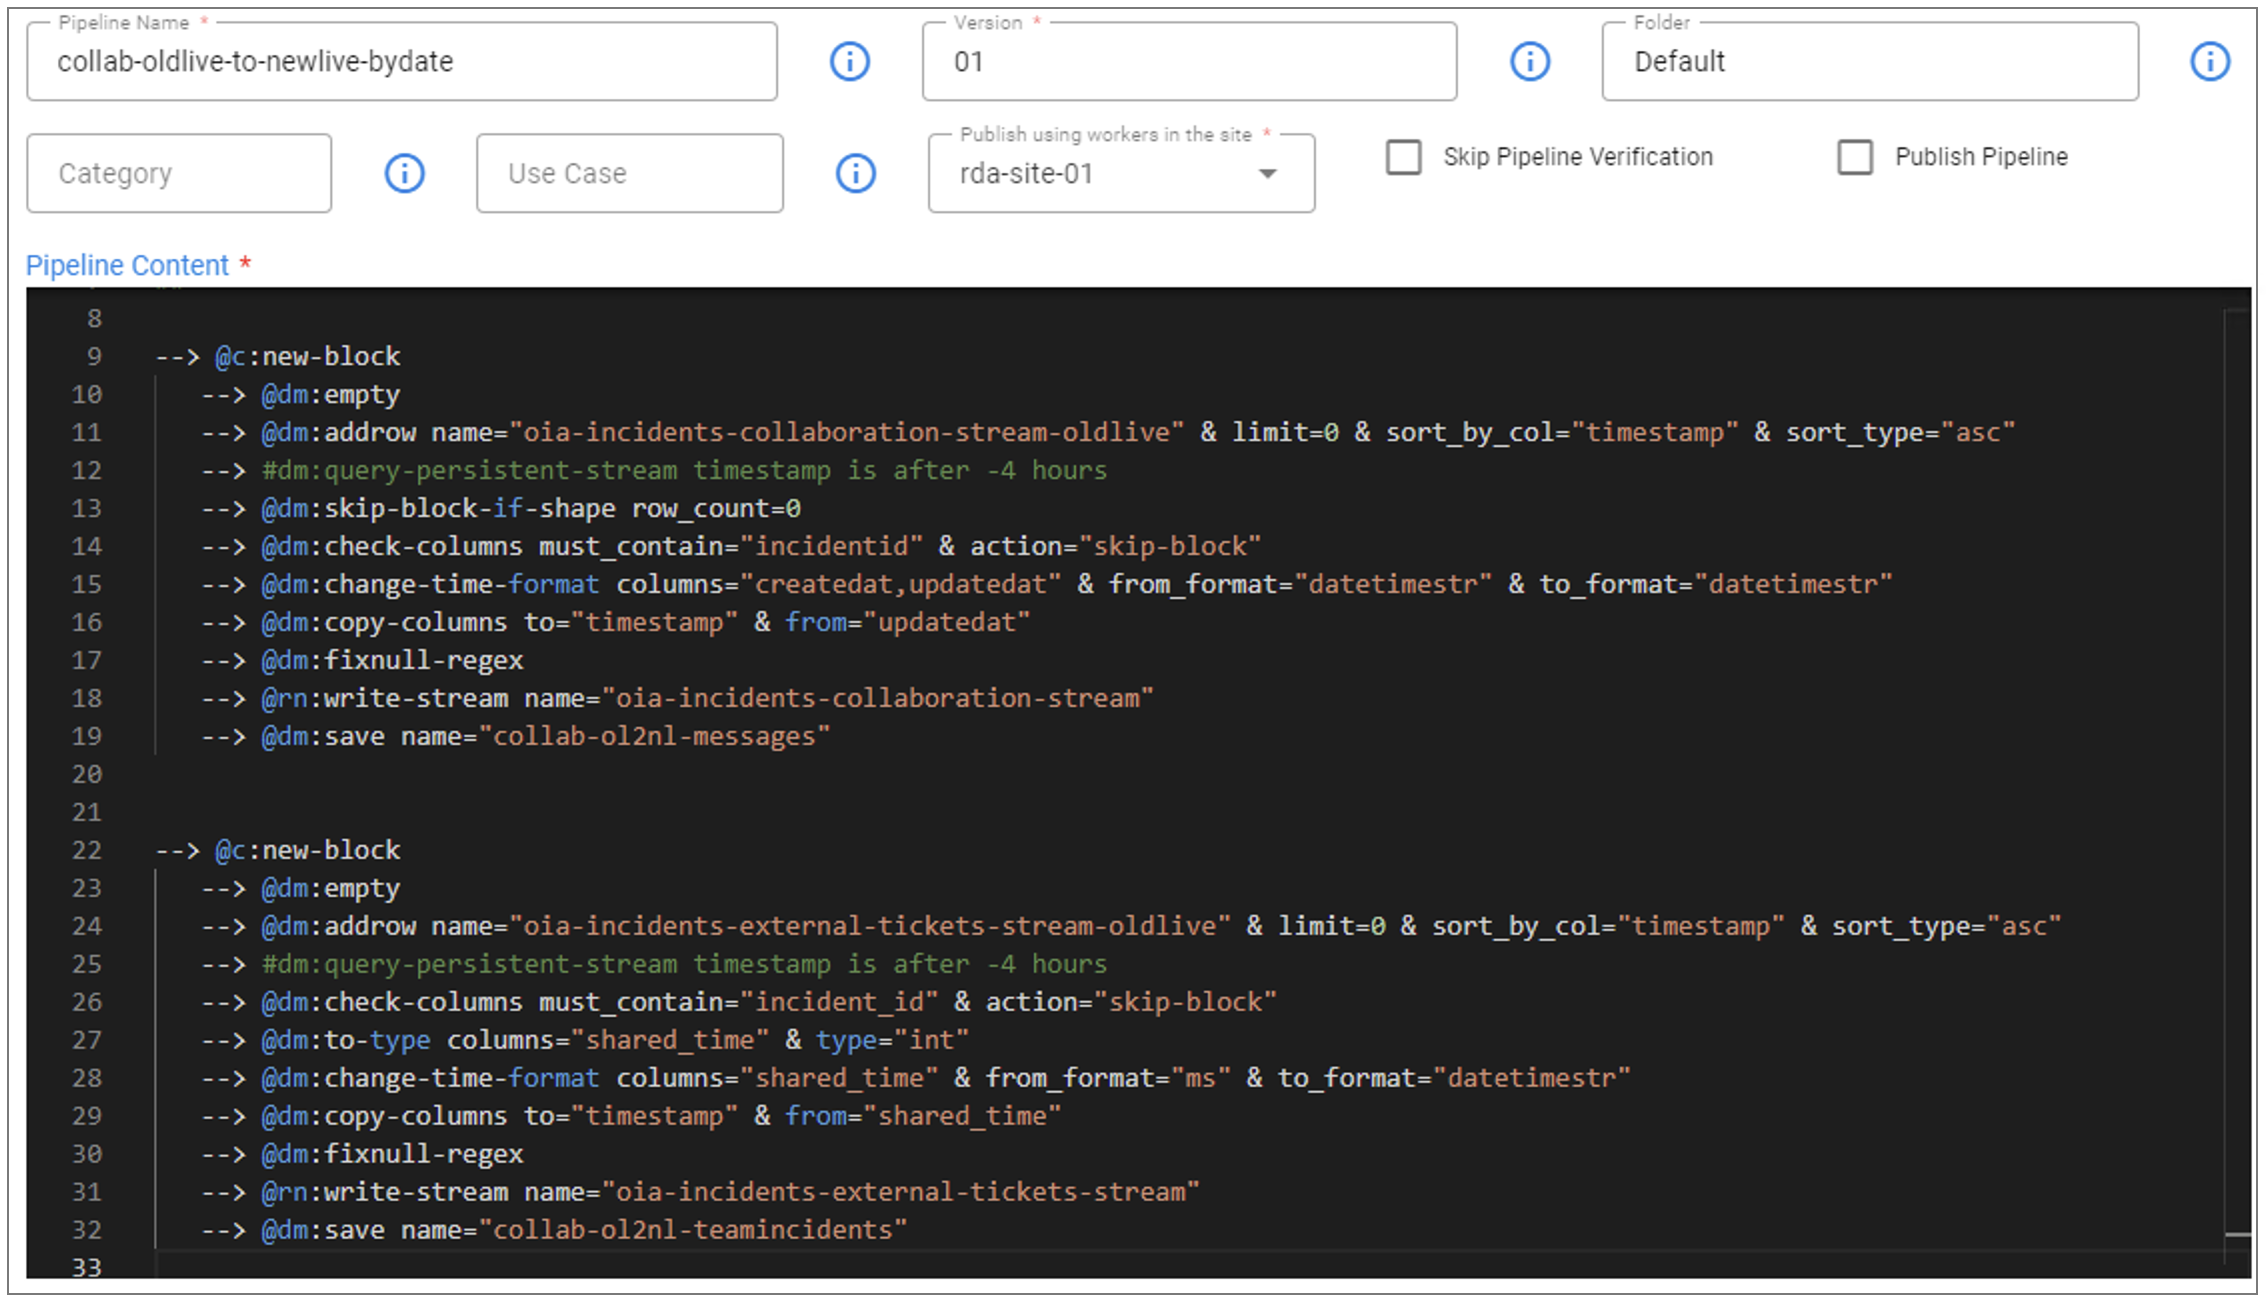Click info icon beside Category field
The height and width of the screenshot is (1304, 2266).
tap(404, 174)
